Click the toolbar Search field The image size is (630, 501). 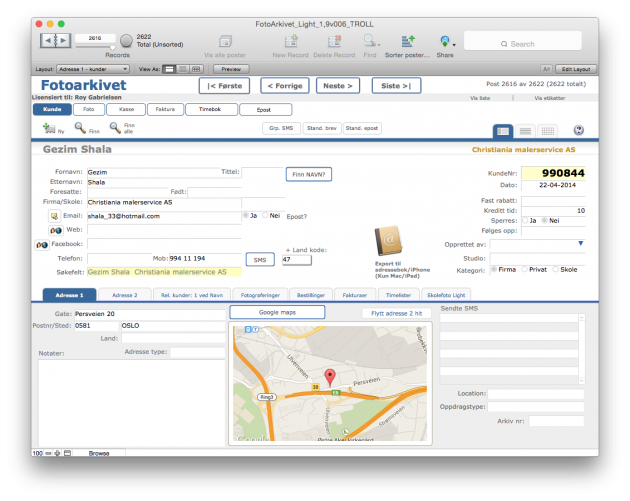522,41
